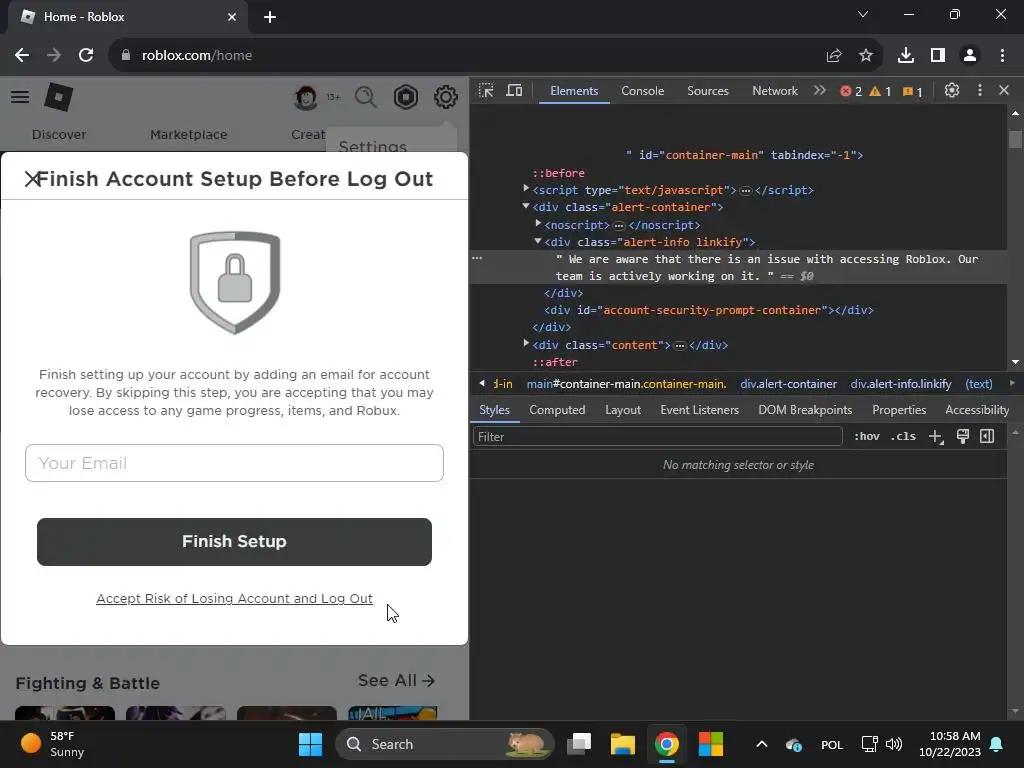Open the Roblox search magnifier icon
The width and height of the screenshot is (1024, 768).
tap(366, 97)
